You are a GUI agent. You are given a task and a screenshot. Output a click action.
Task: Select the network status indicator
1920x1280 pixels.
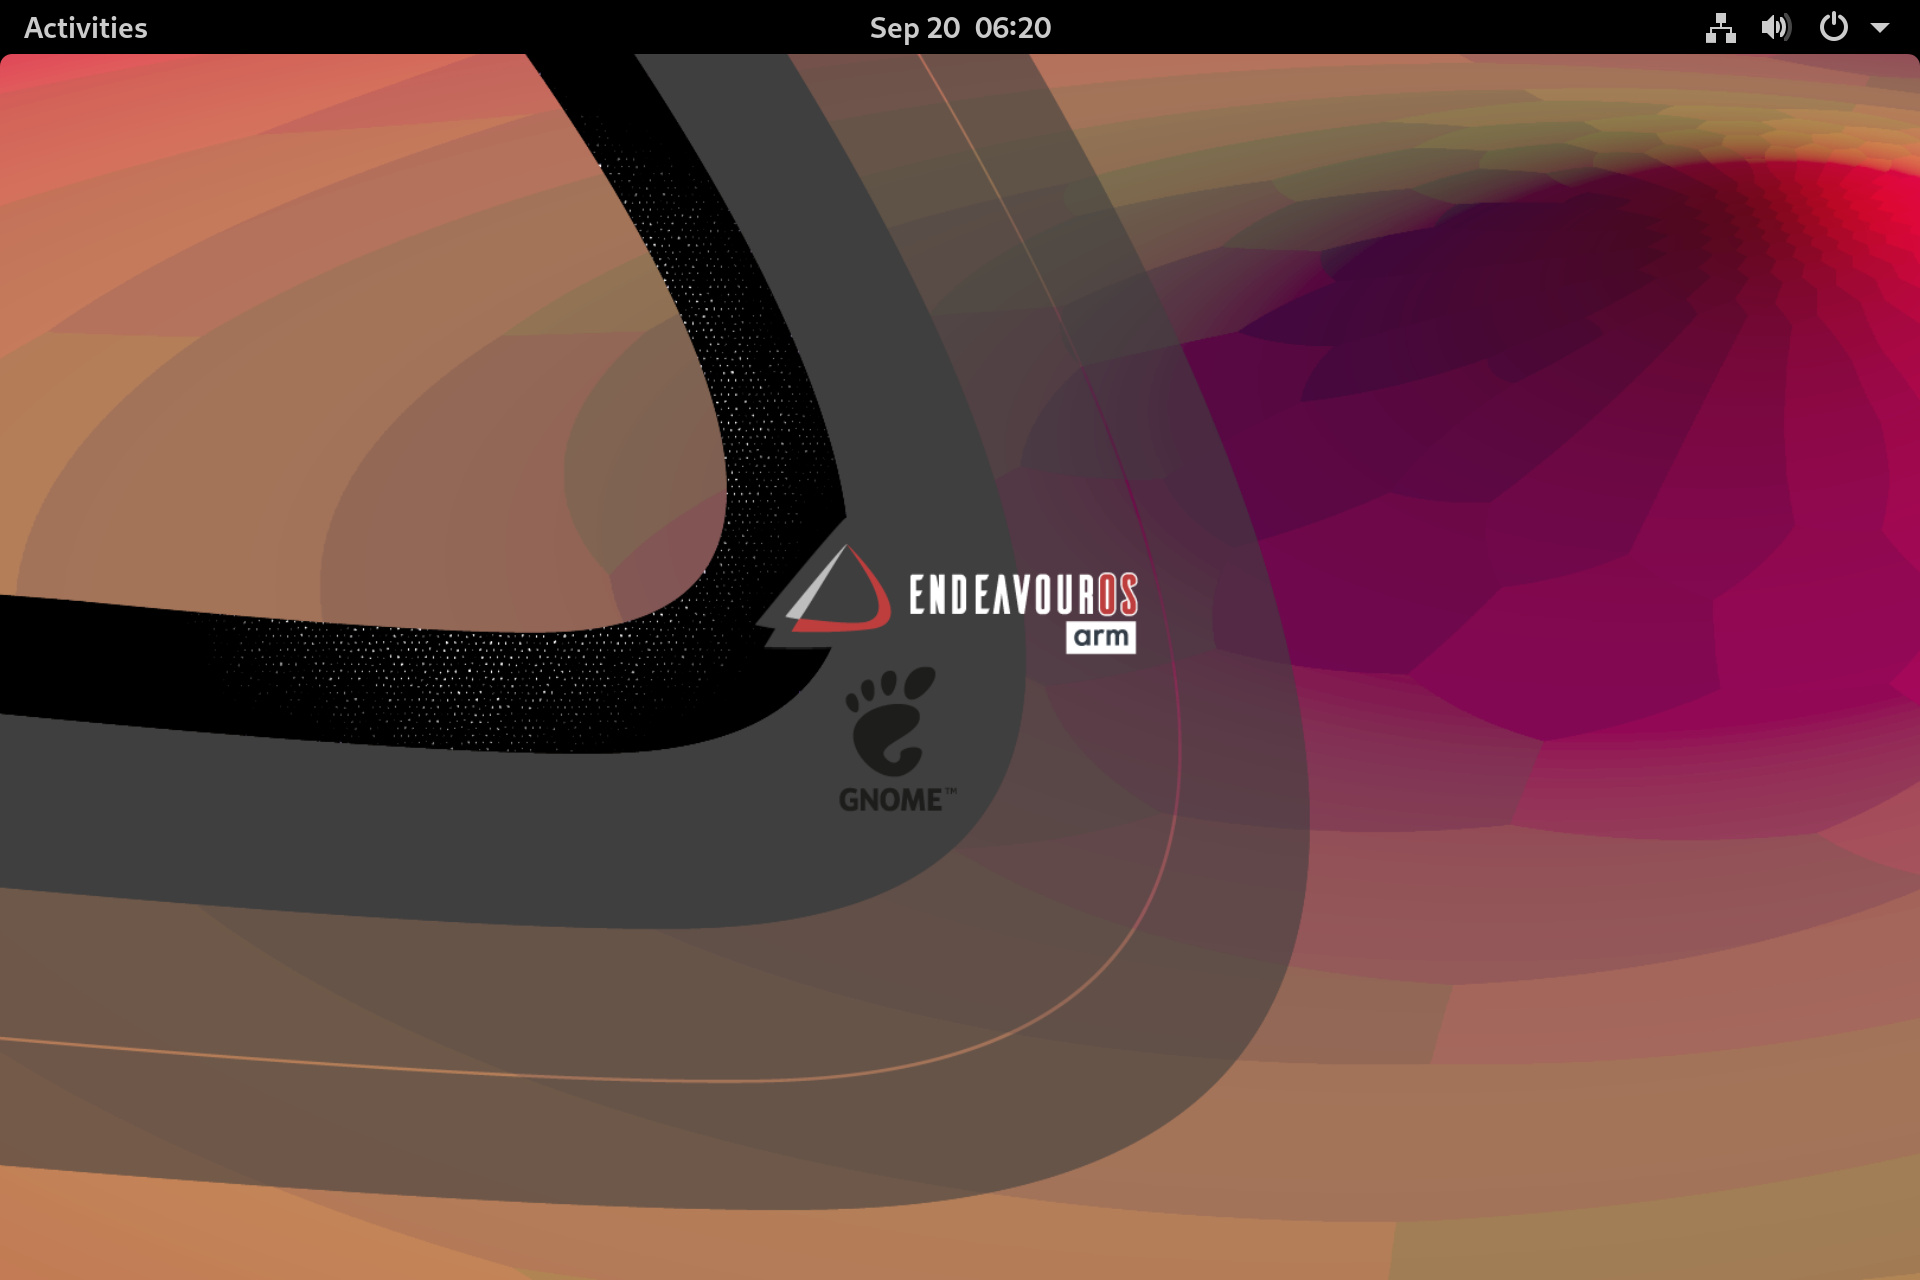pyautogui.click(x=1719, y=27)
